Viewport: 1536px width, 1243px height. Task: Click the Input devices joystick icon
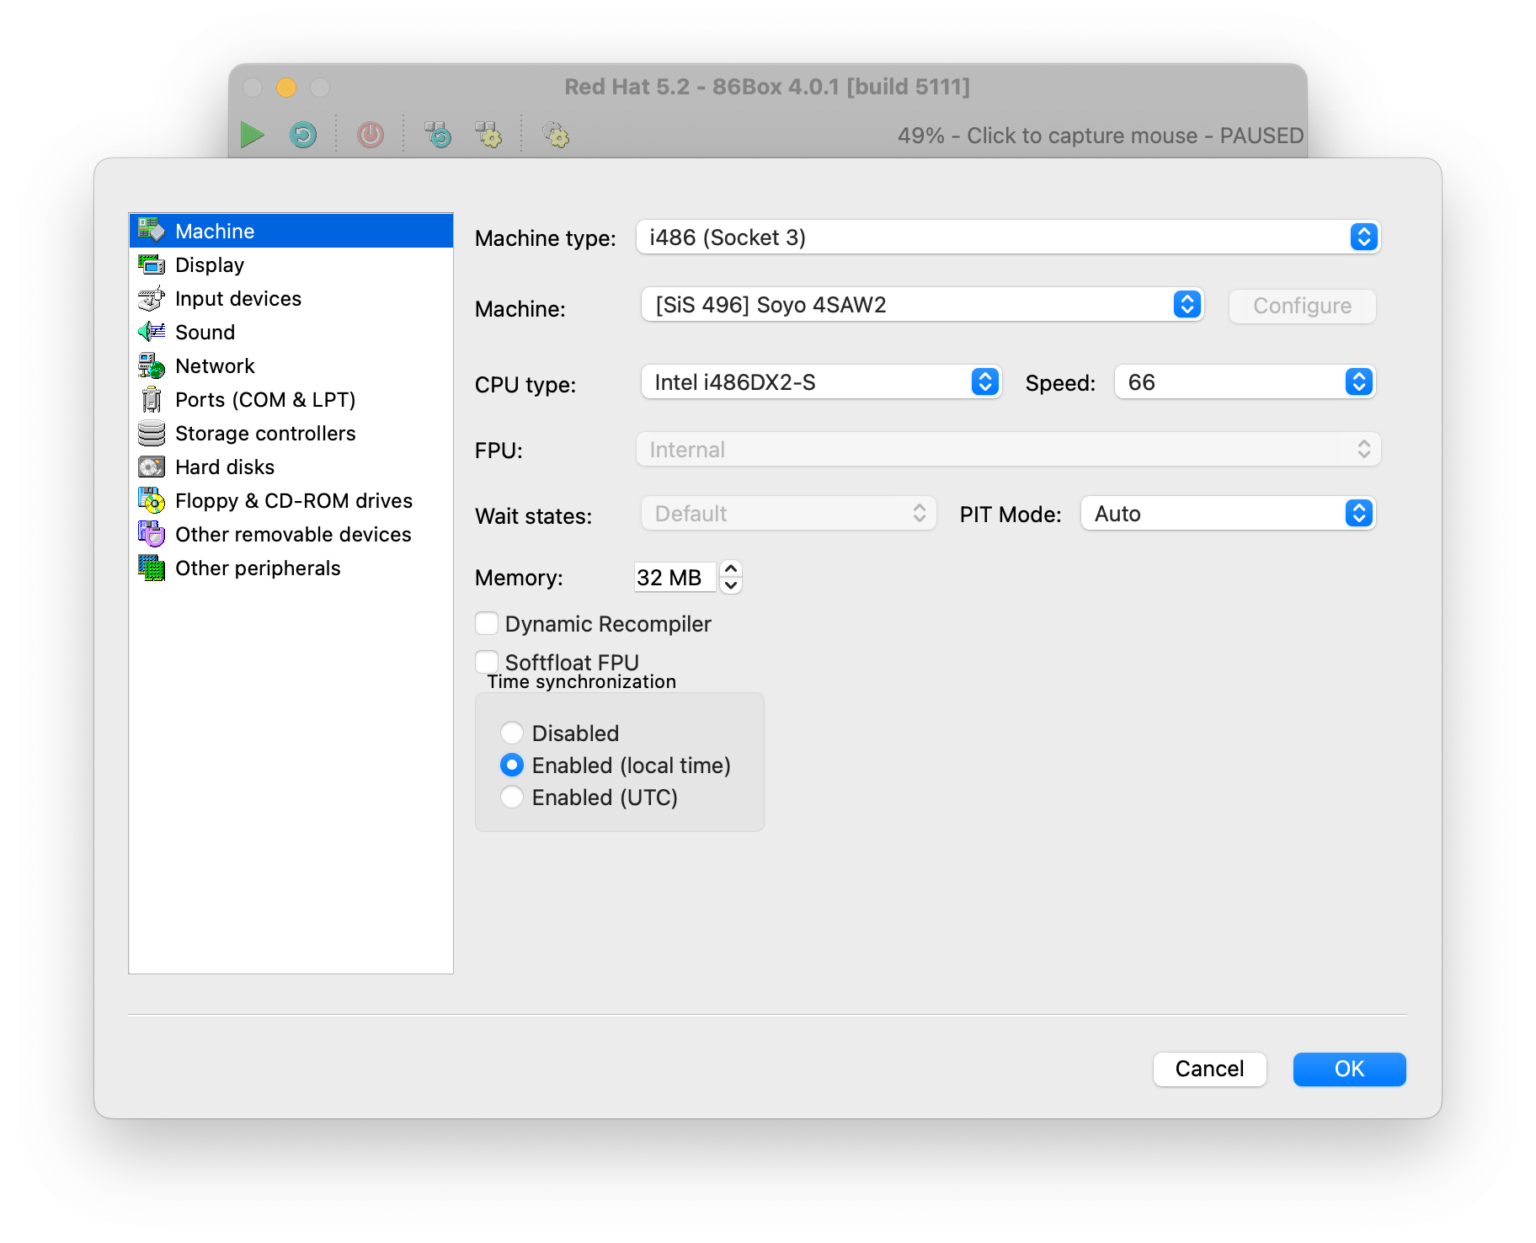[x=151, y=299]
